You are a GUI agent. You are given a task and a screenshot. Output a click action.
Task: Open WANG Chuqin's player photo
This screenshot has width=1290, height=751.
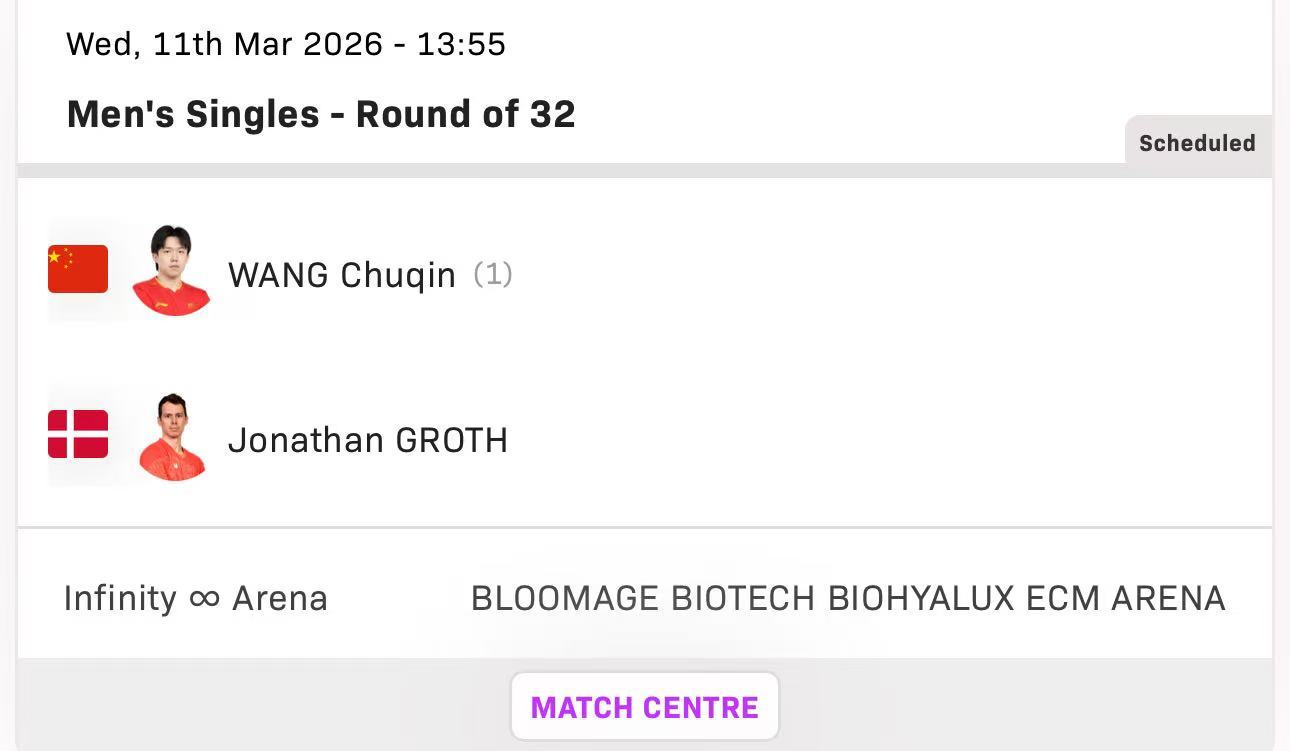click(x=171, y=271)
